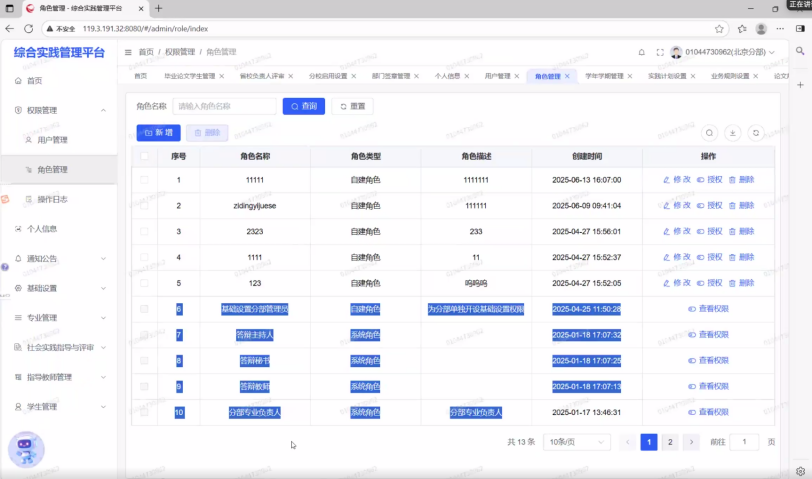The width and height of the screenshot is (812, 479).
Task: Tick the checkbox for row zidingyijuese
Action: tap(145, 206)
